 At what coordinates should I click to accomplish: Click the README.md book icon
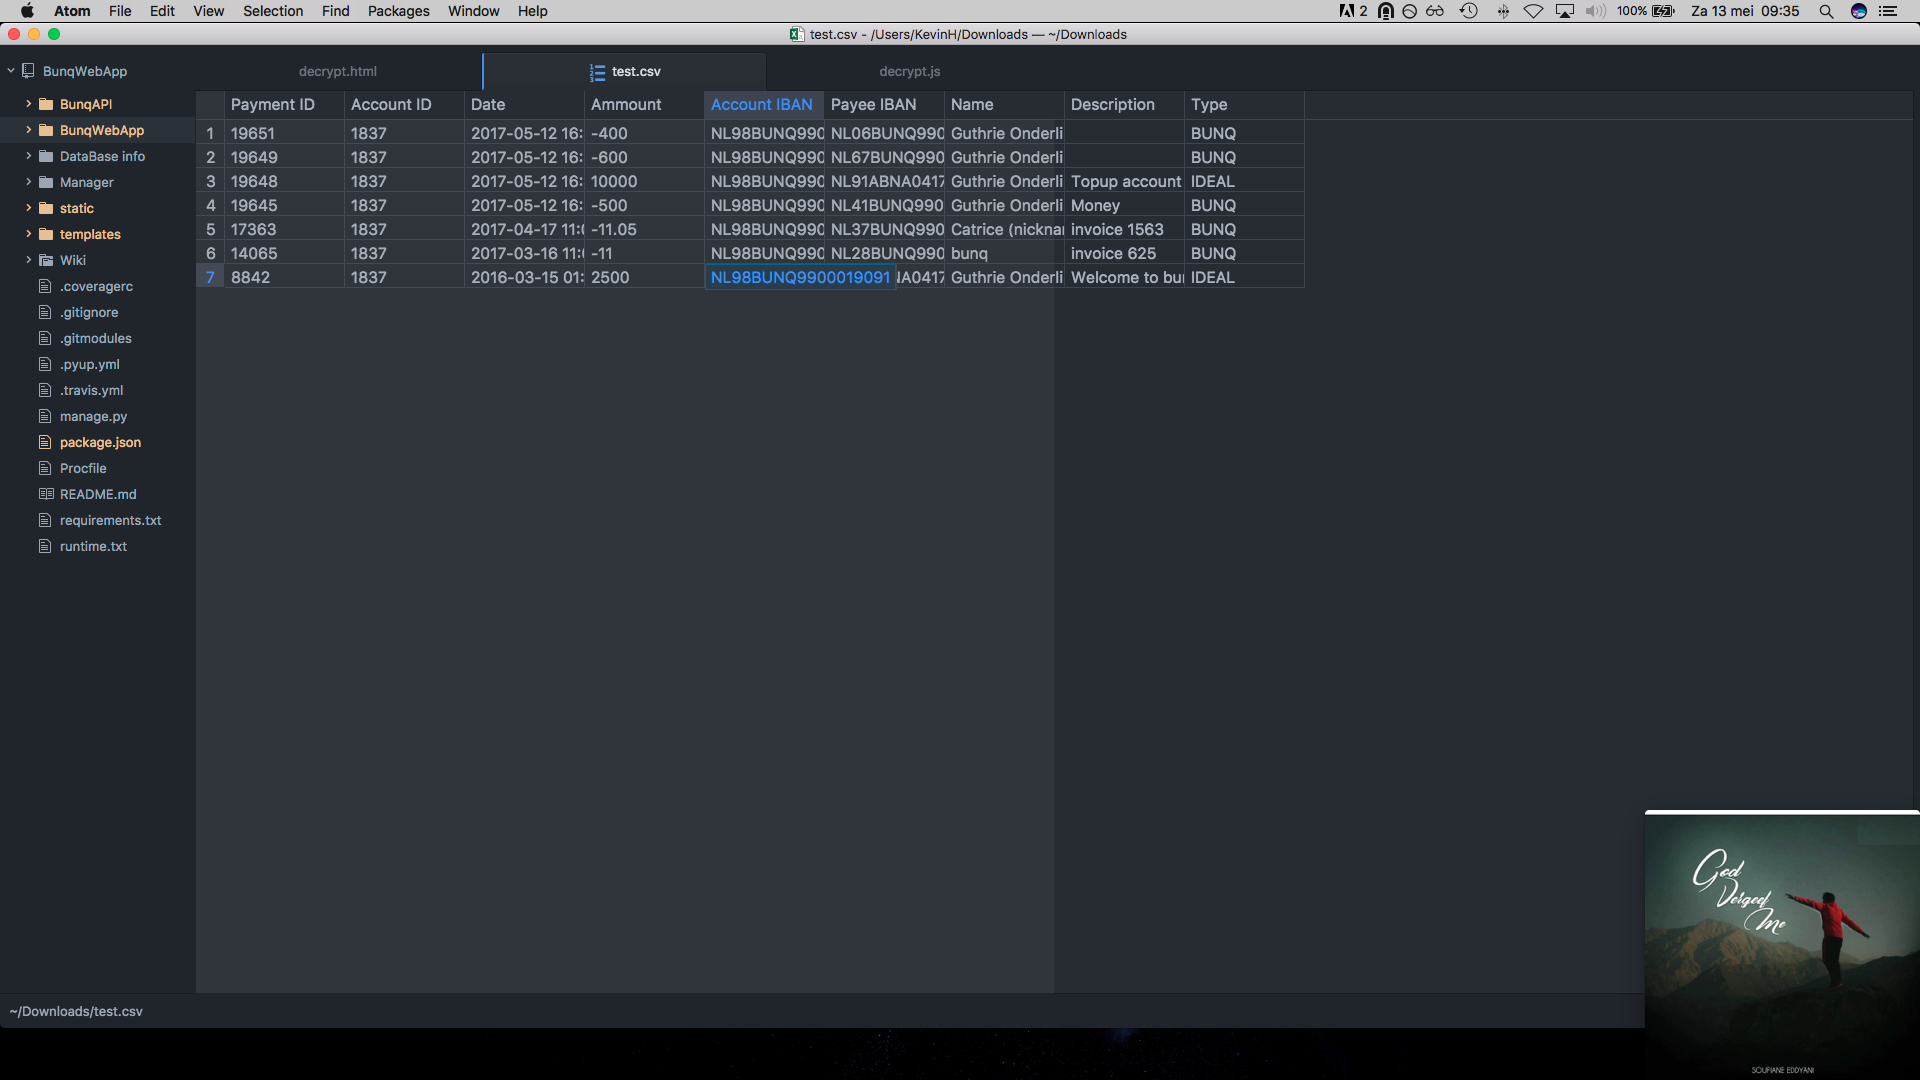[x=46, y=494]
